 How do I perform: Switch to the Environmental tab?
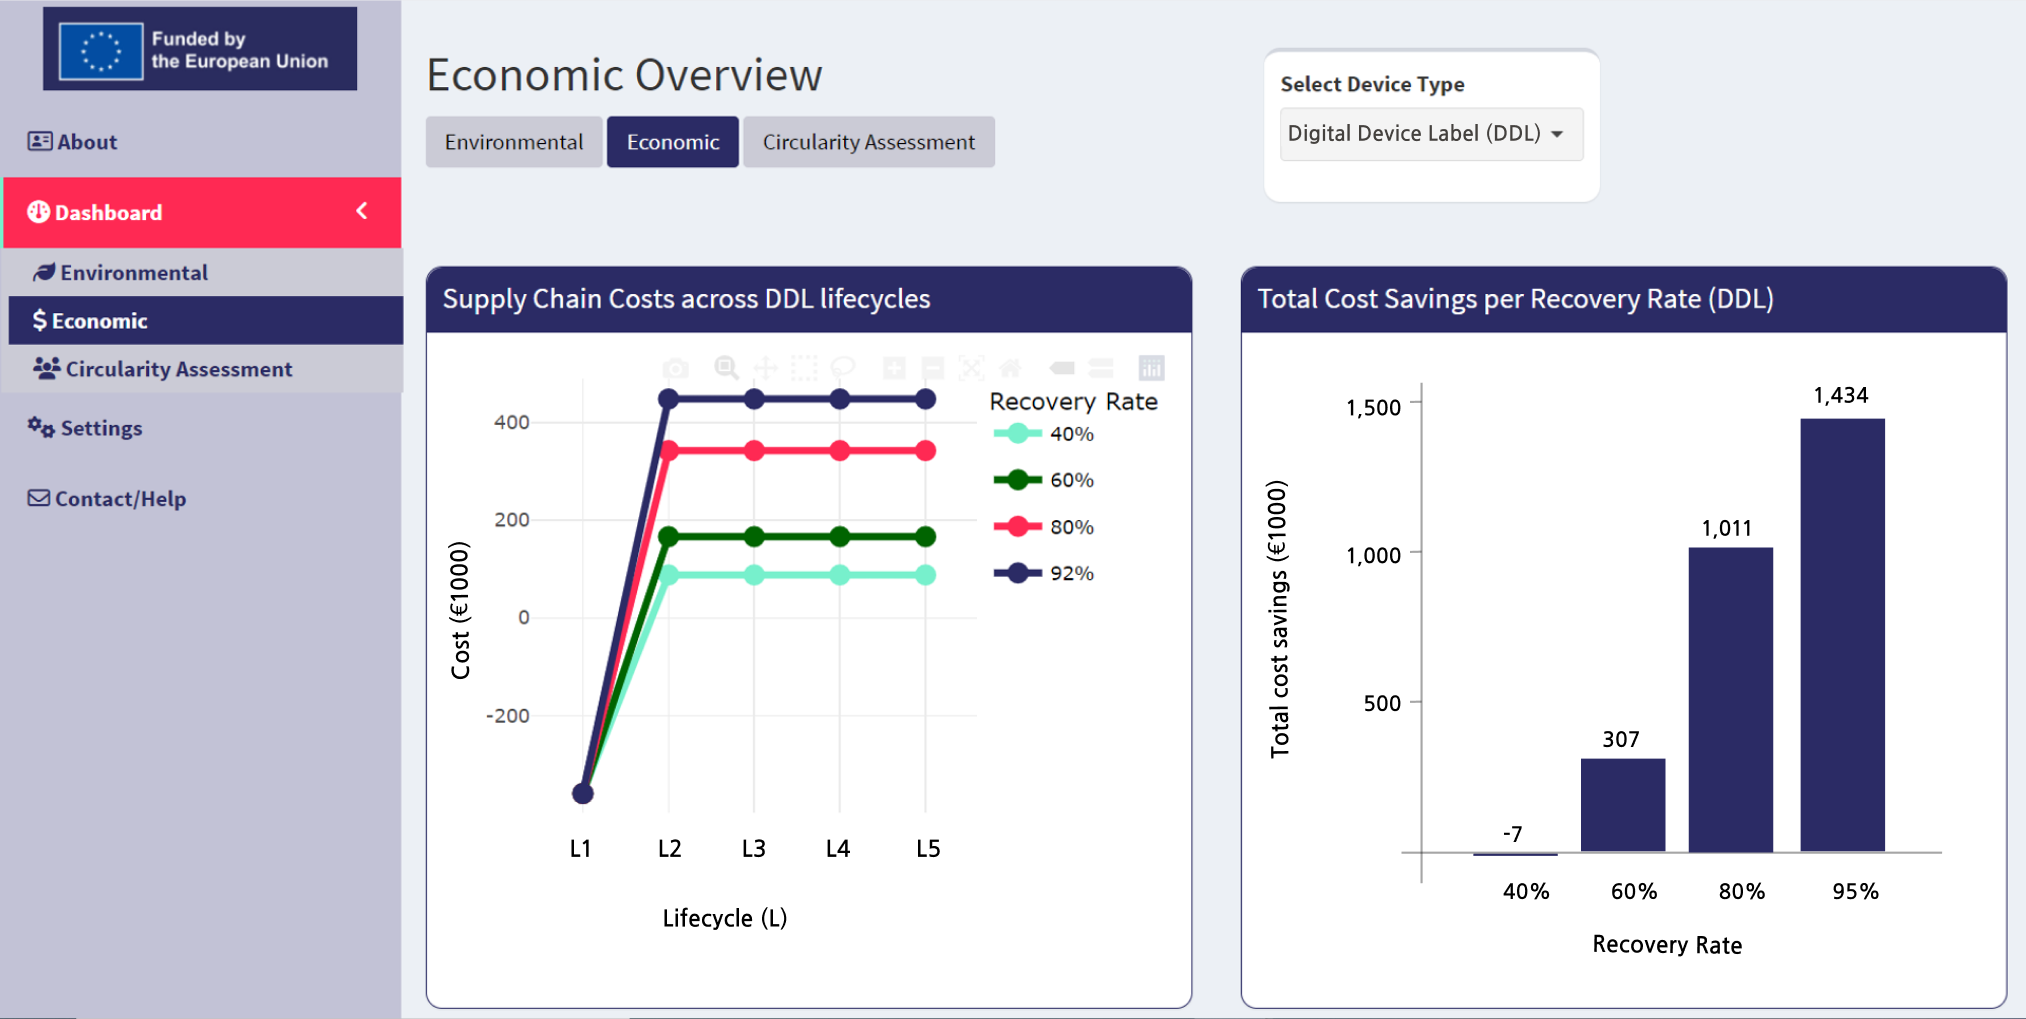(x=513, y=141)
